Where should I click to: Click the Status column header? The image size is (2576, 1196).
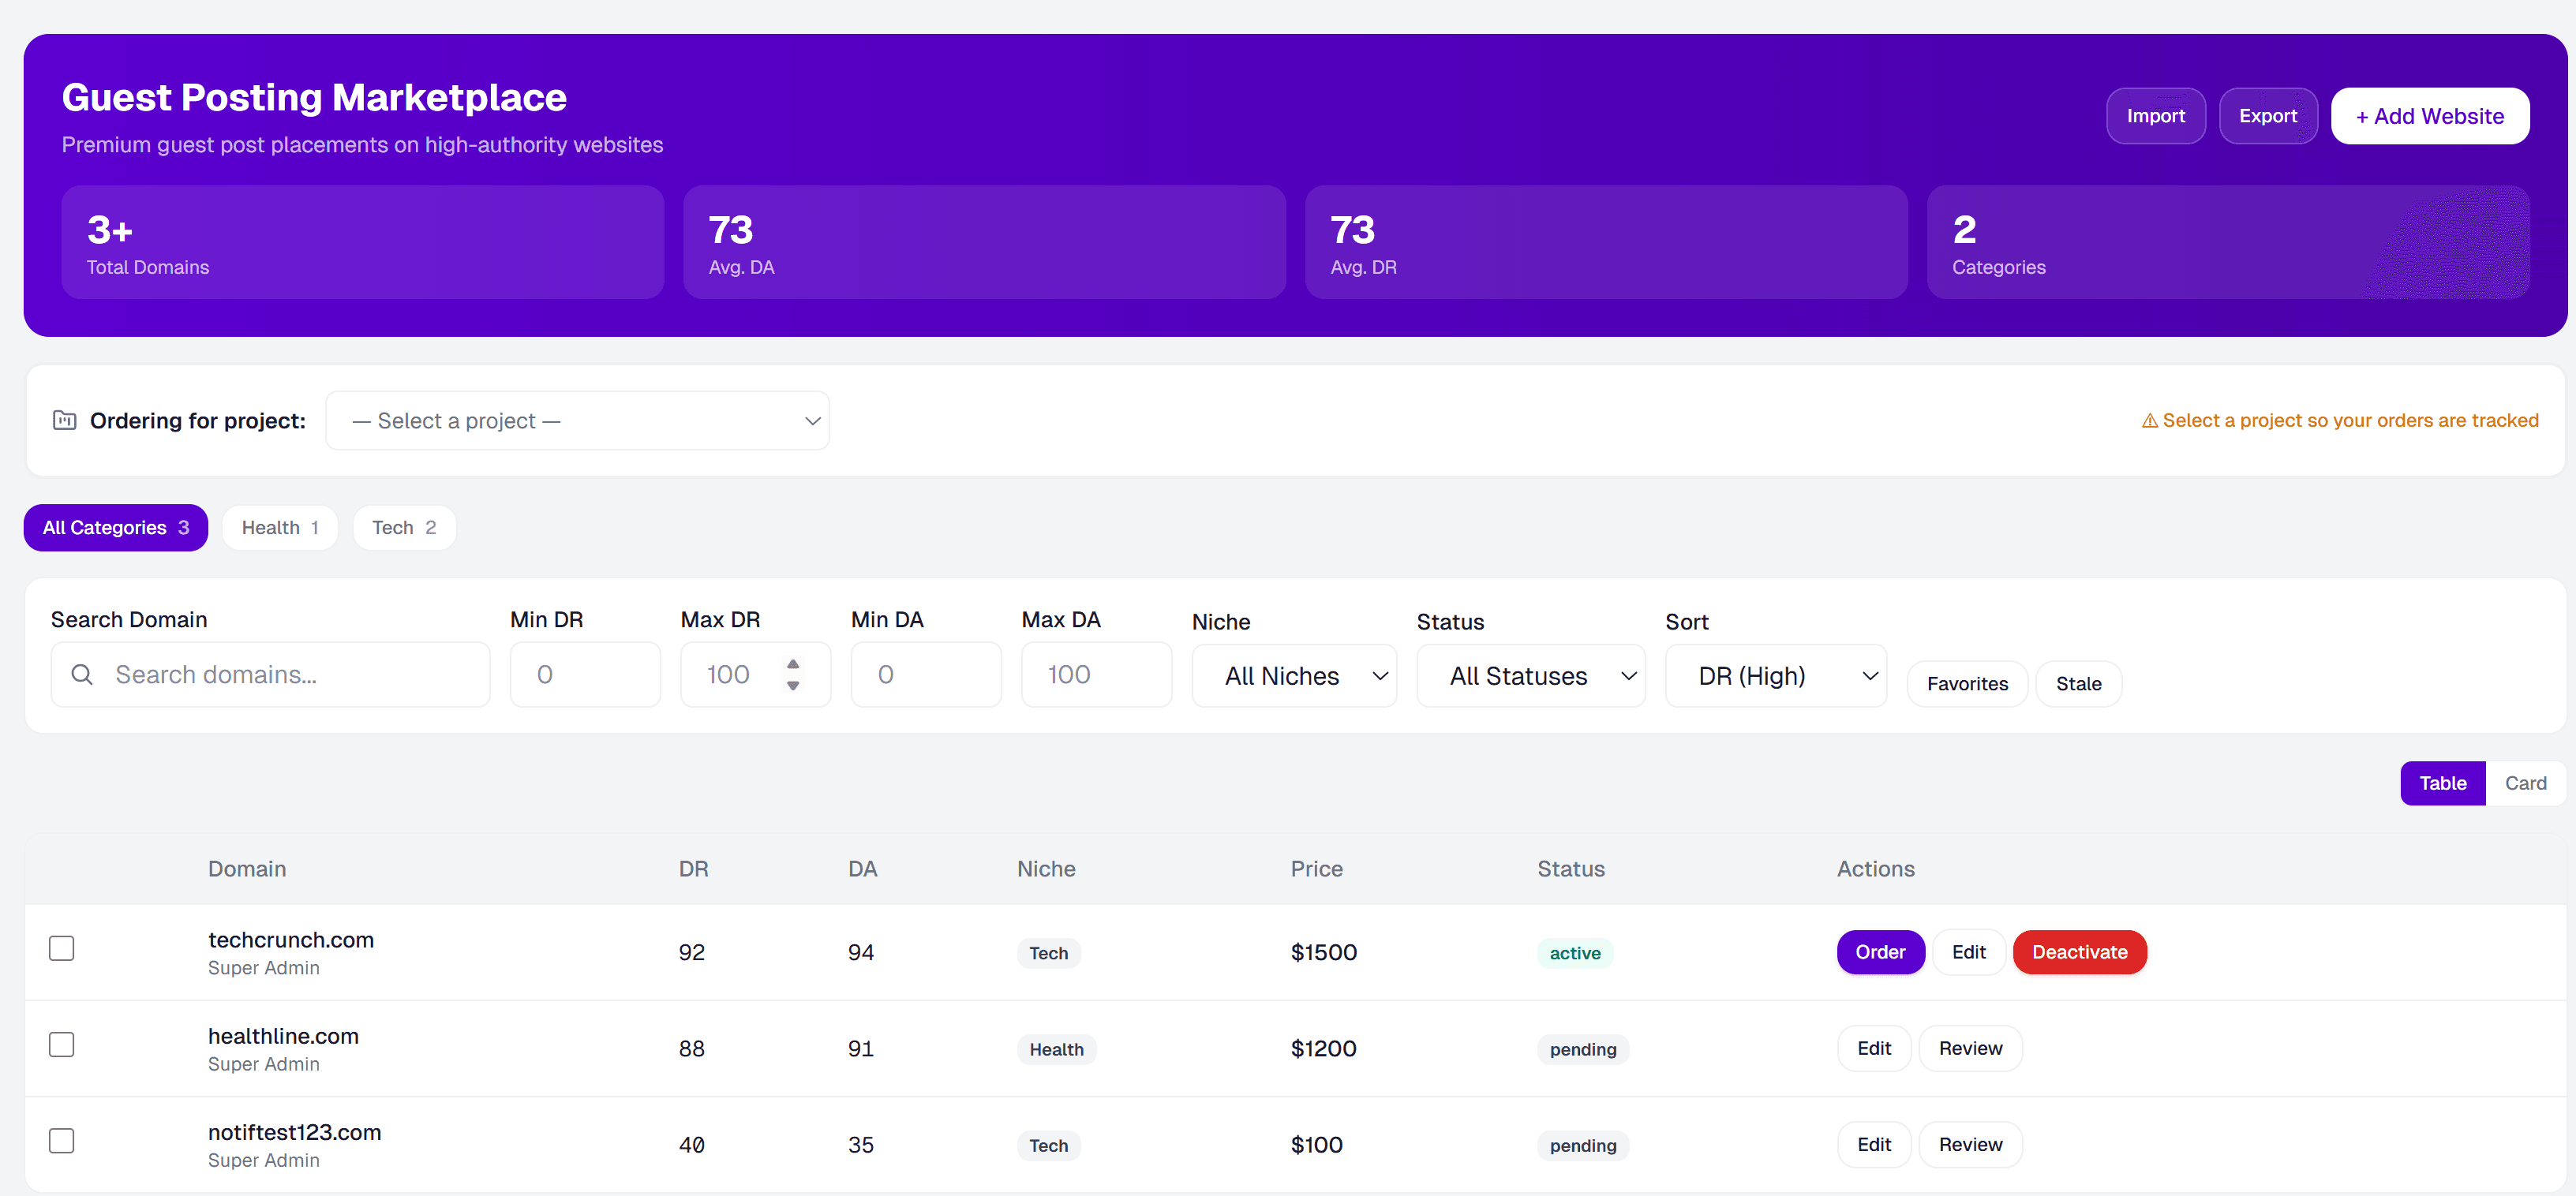coord(1570,869)
